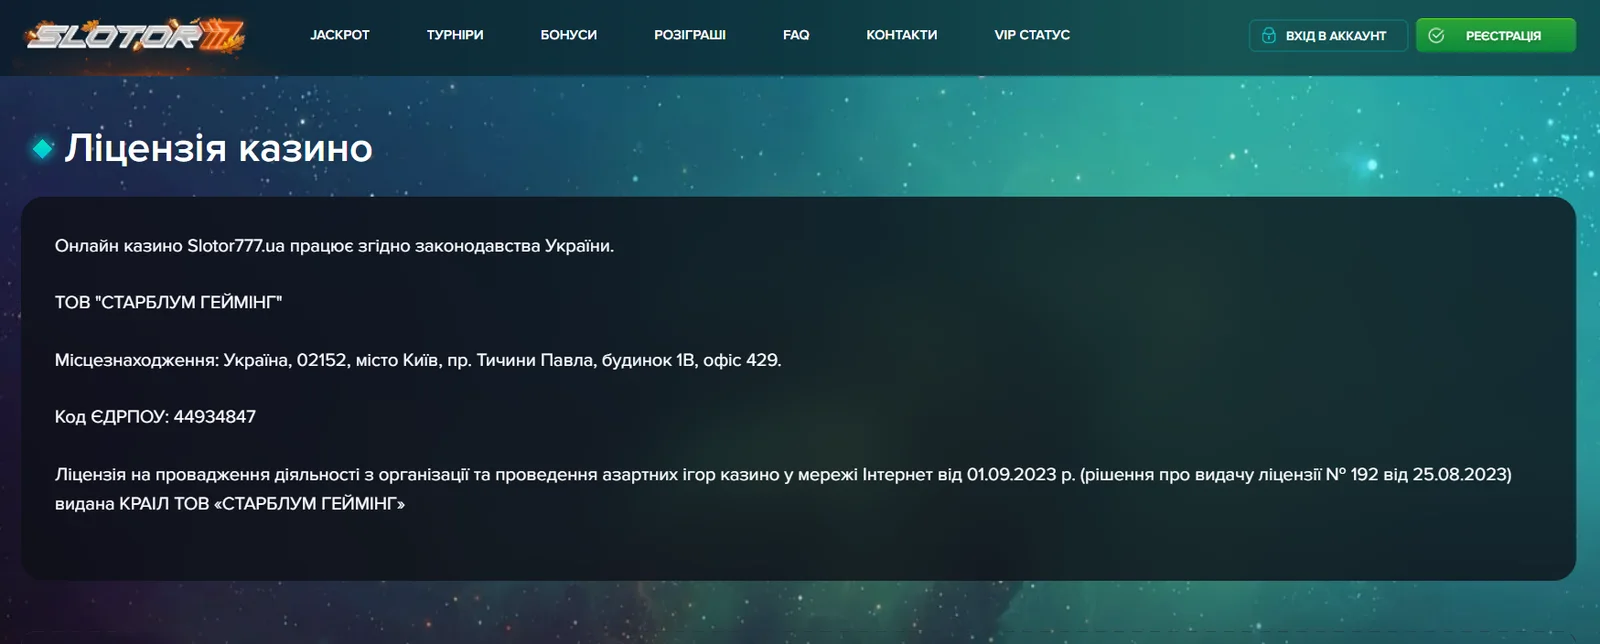The image size is (1600, 644).
Task: Click the ВХІД В АККАУНТ button
Action: click(x=1328, y=35)
